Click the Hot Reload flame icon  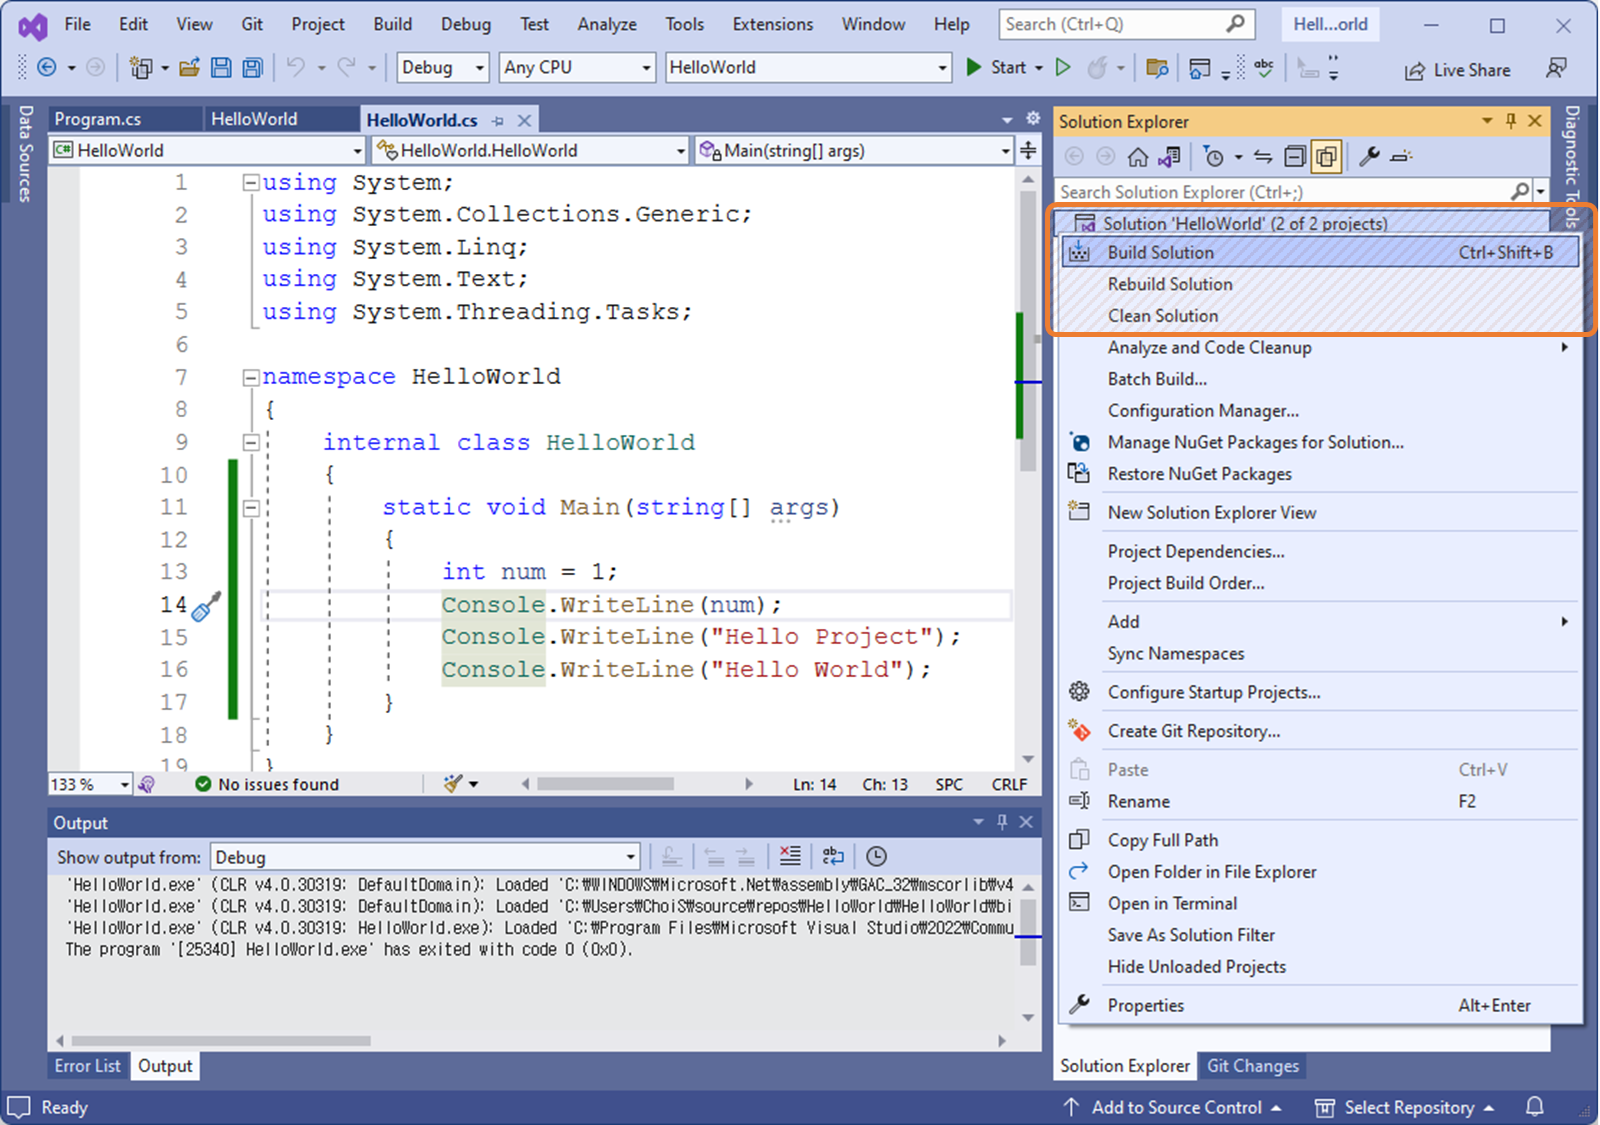click(1097, 67)
